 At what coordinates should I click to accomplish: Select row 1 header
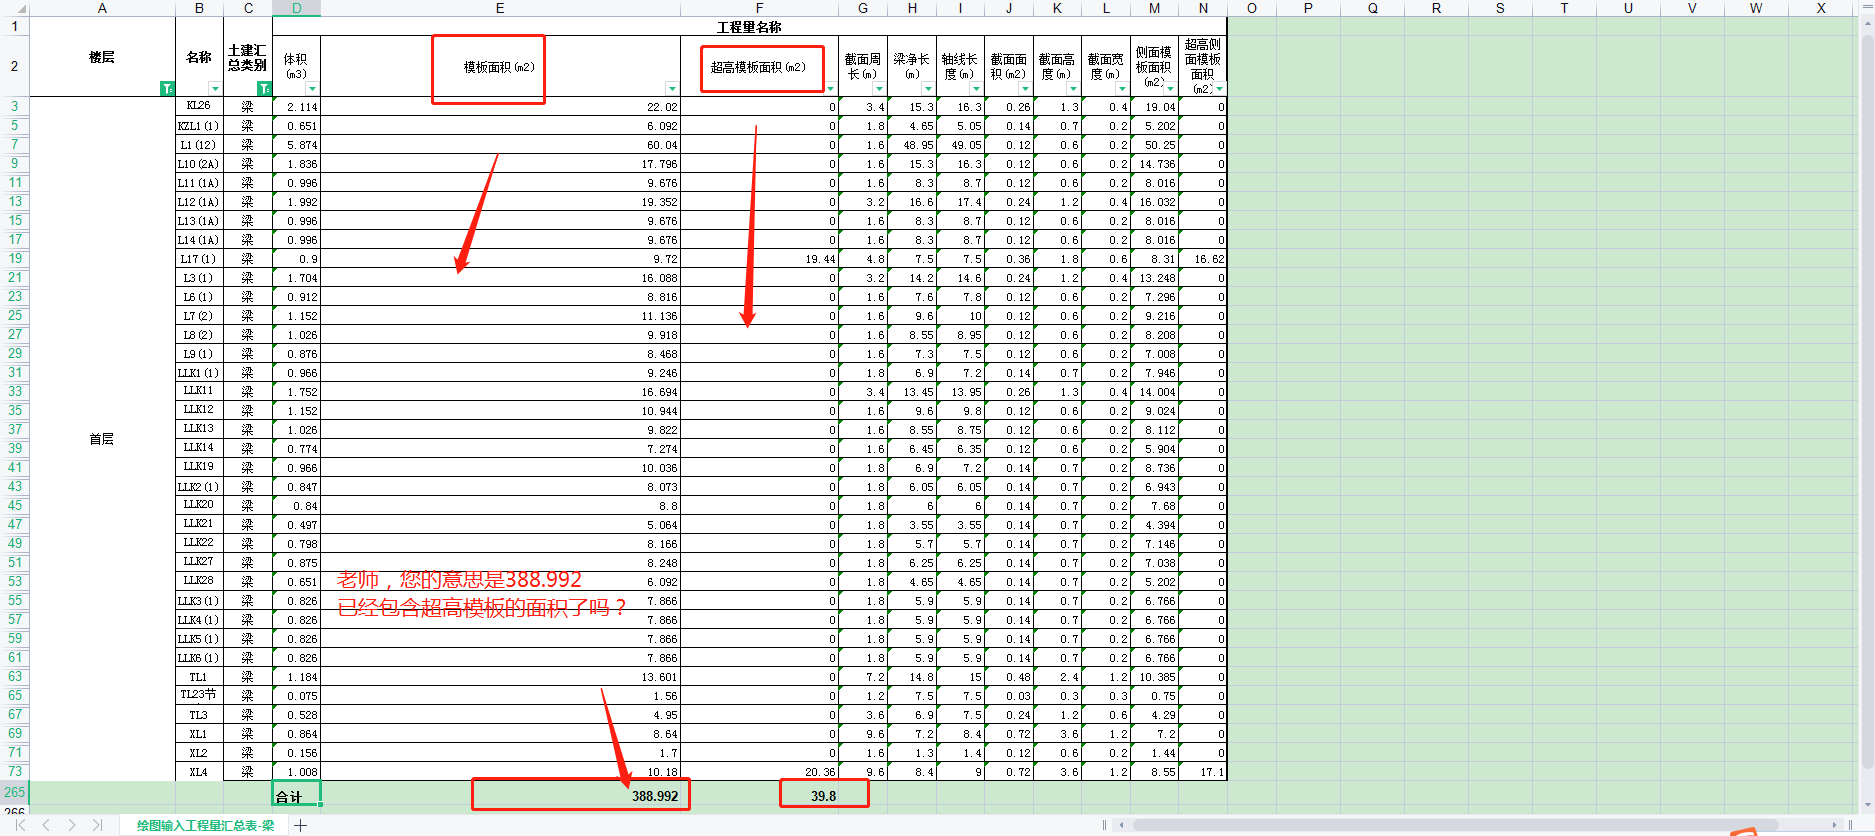(x=14, y=27)
